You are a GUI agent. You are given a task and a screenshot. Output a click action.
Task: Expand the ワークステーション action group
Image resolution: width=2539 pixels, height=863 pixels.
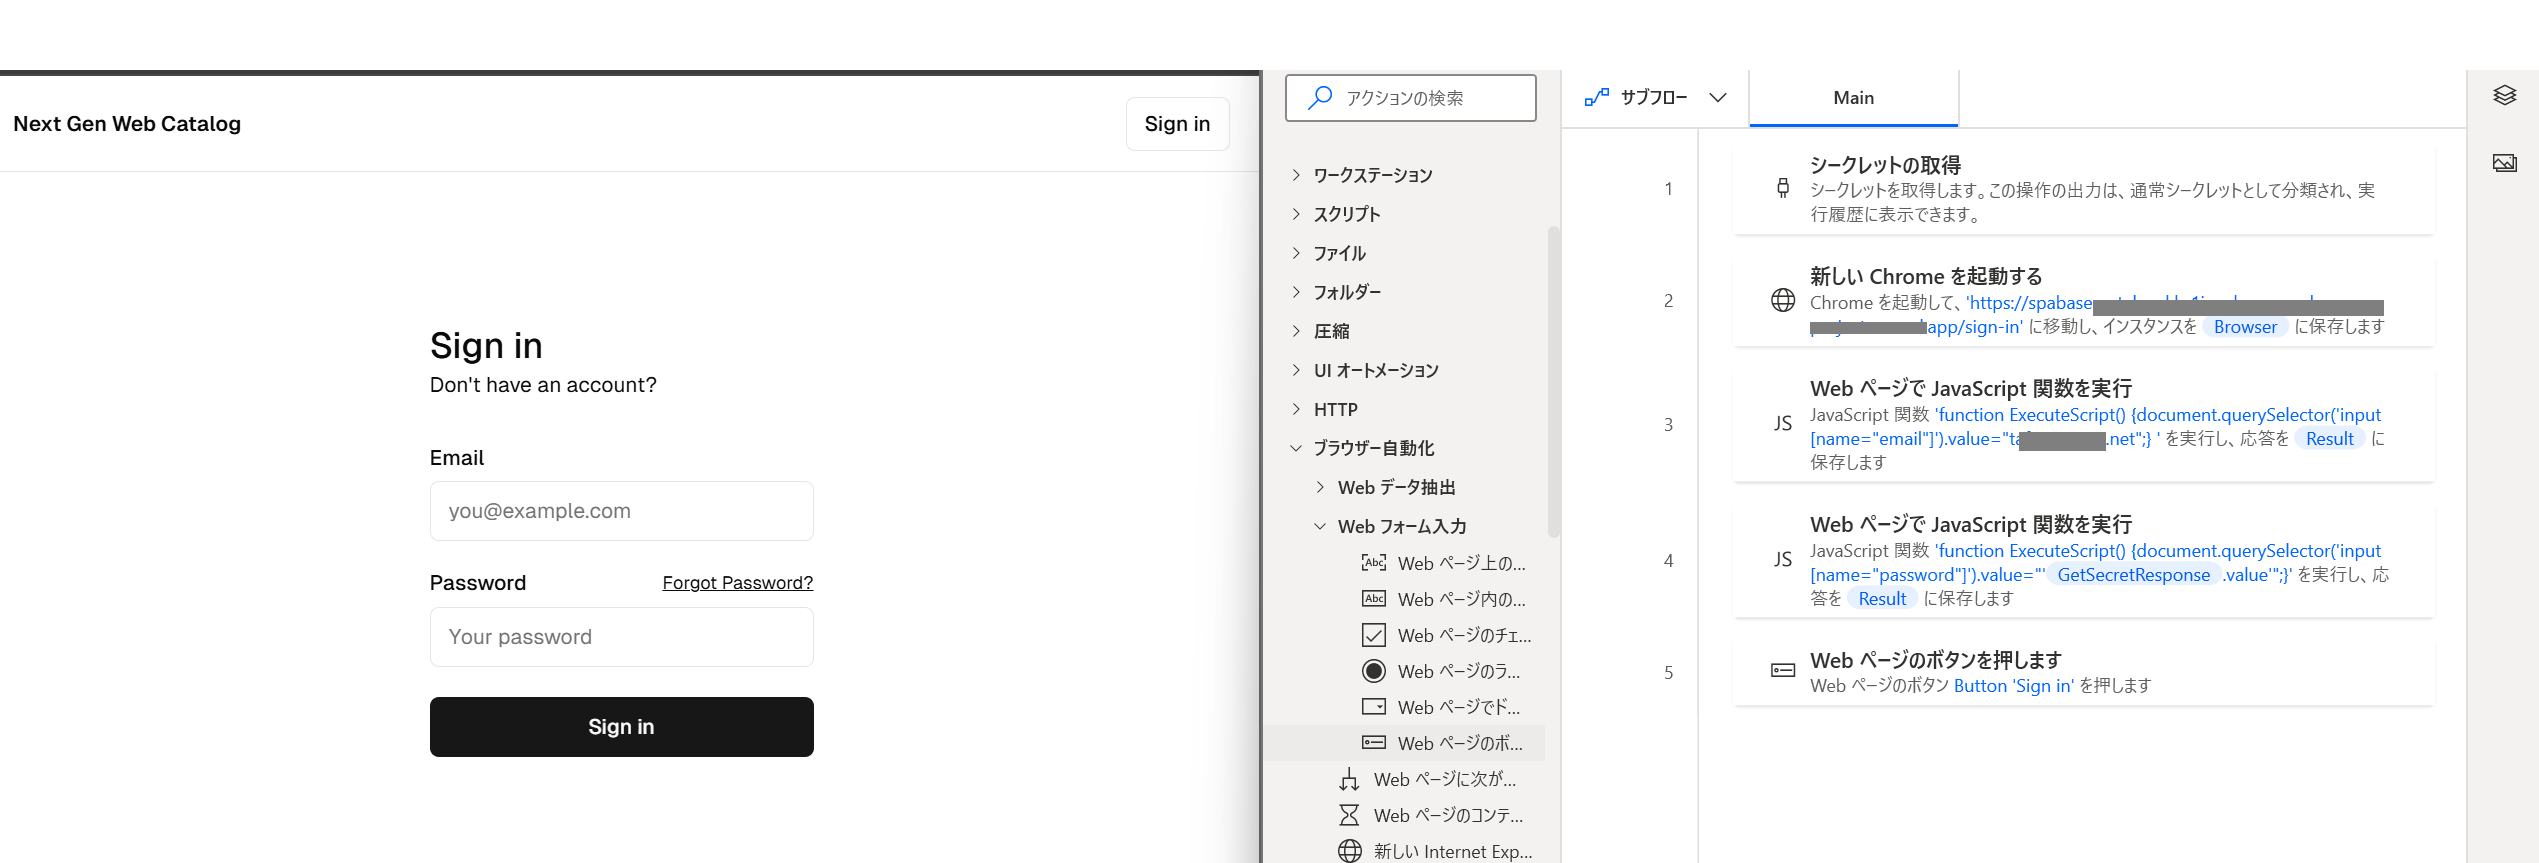1296,175
